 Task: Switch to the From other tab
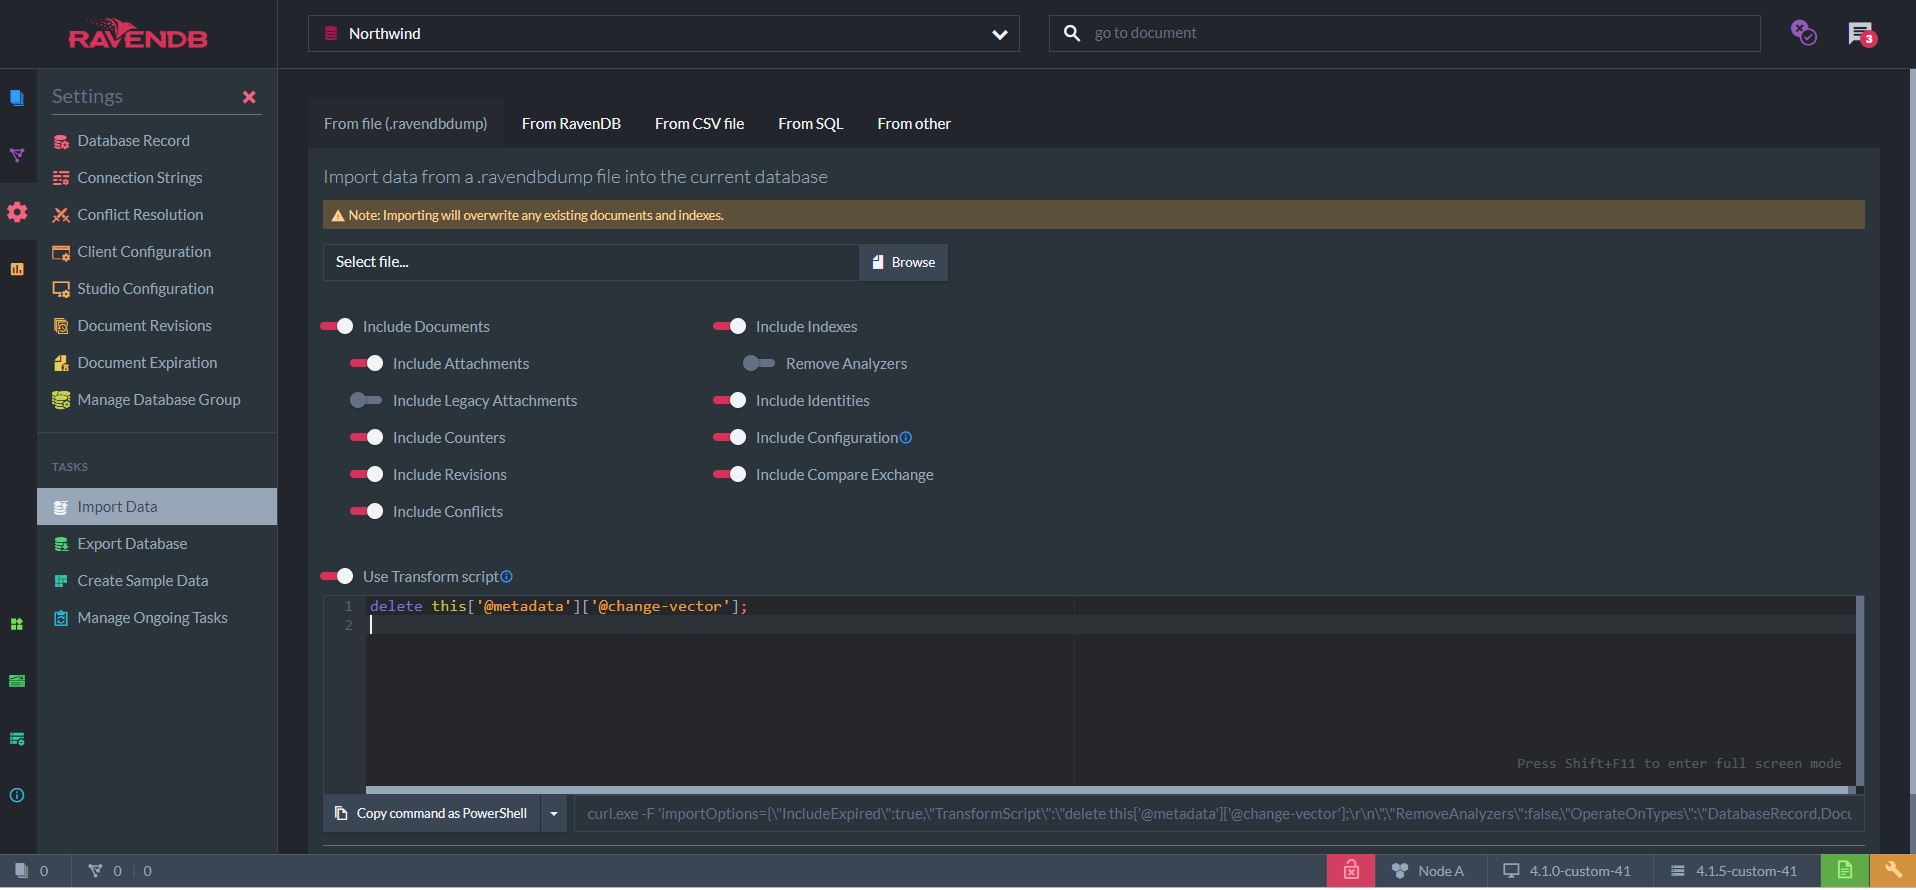click(x=914, y=124)
